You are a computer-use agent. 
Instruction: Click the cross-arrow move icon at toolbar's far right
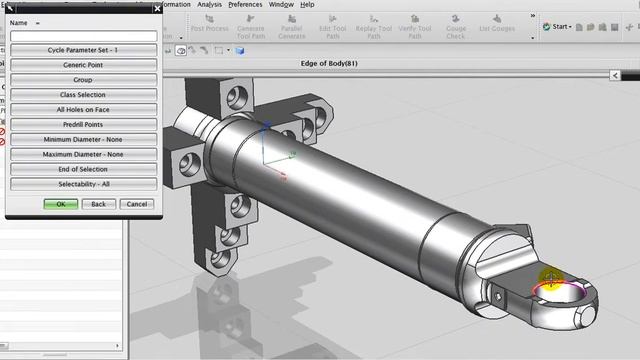629,27
